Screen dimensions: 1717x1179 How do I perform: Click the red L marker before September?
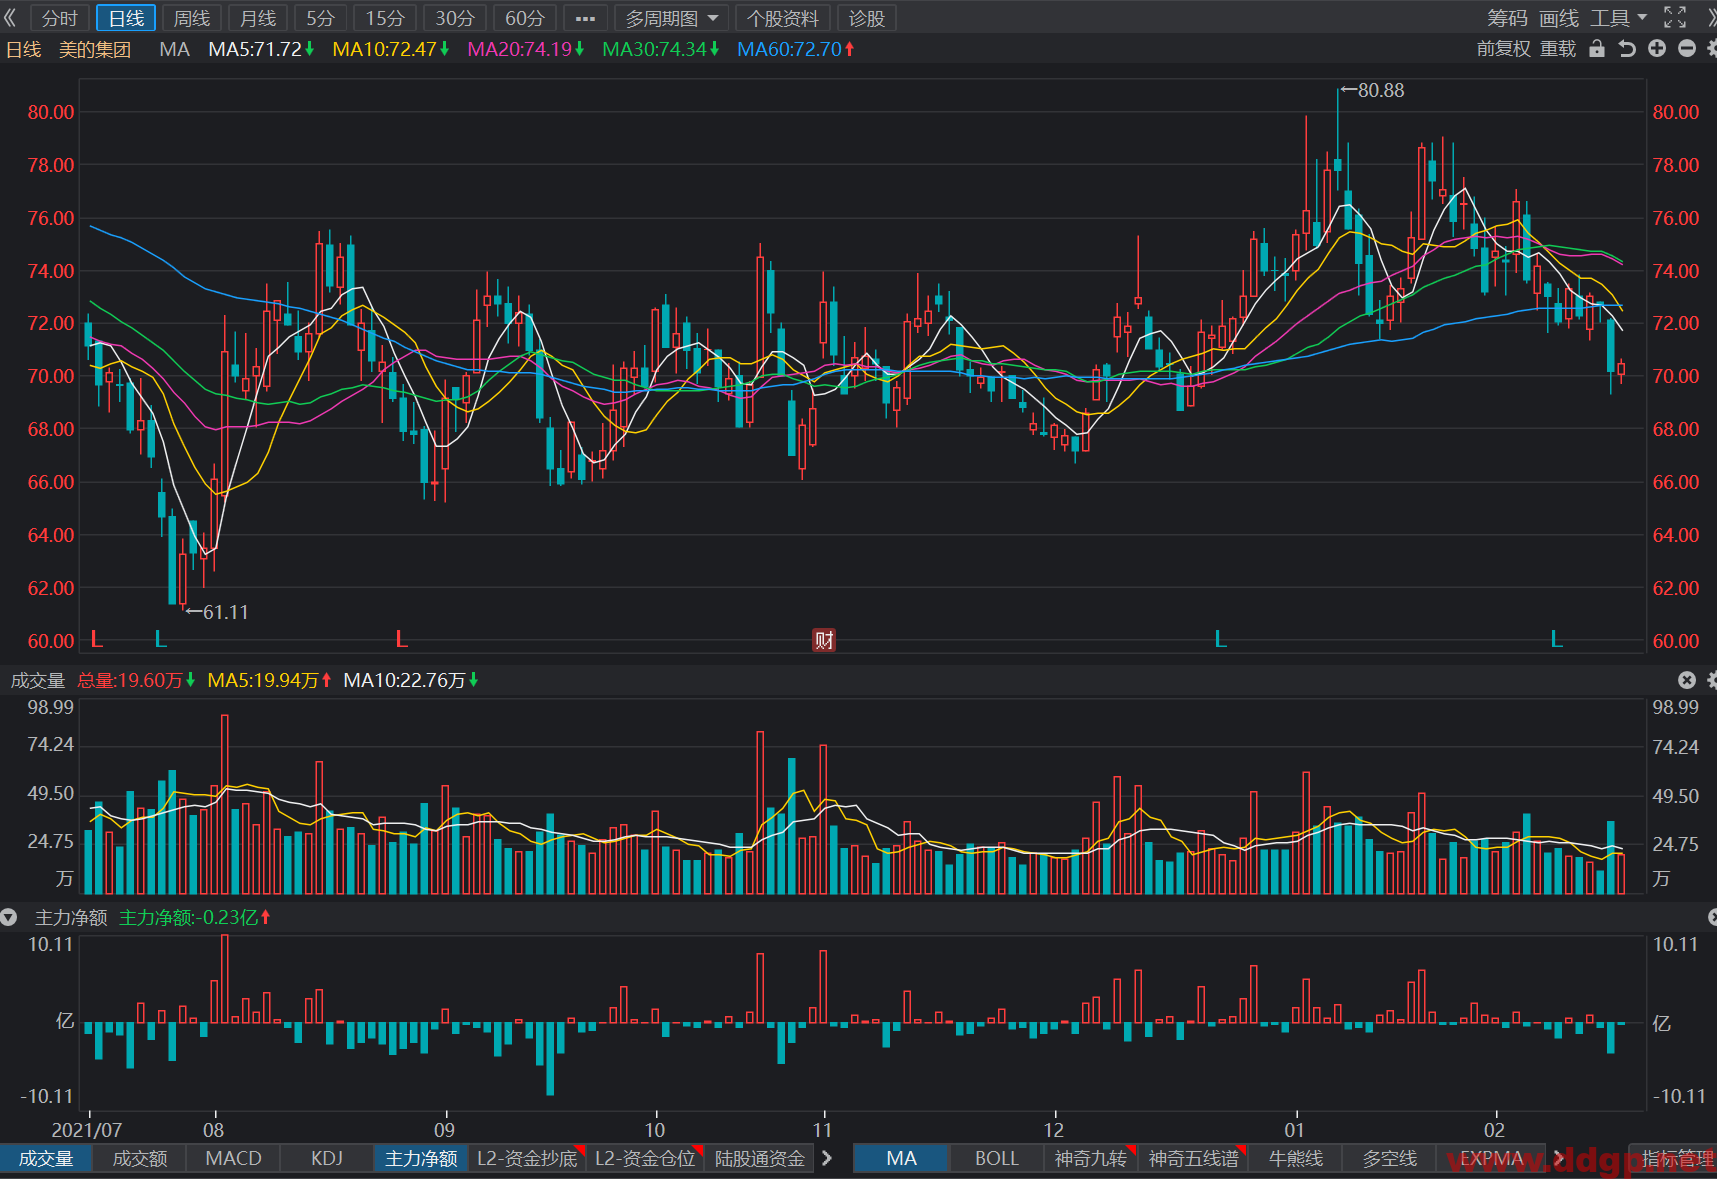pos(401,639)
